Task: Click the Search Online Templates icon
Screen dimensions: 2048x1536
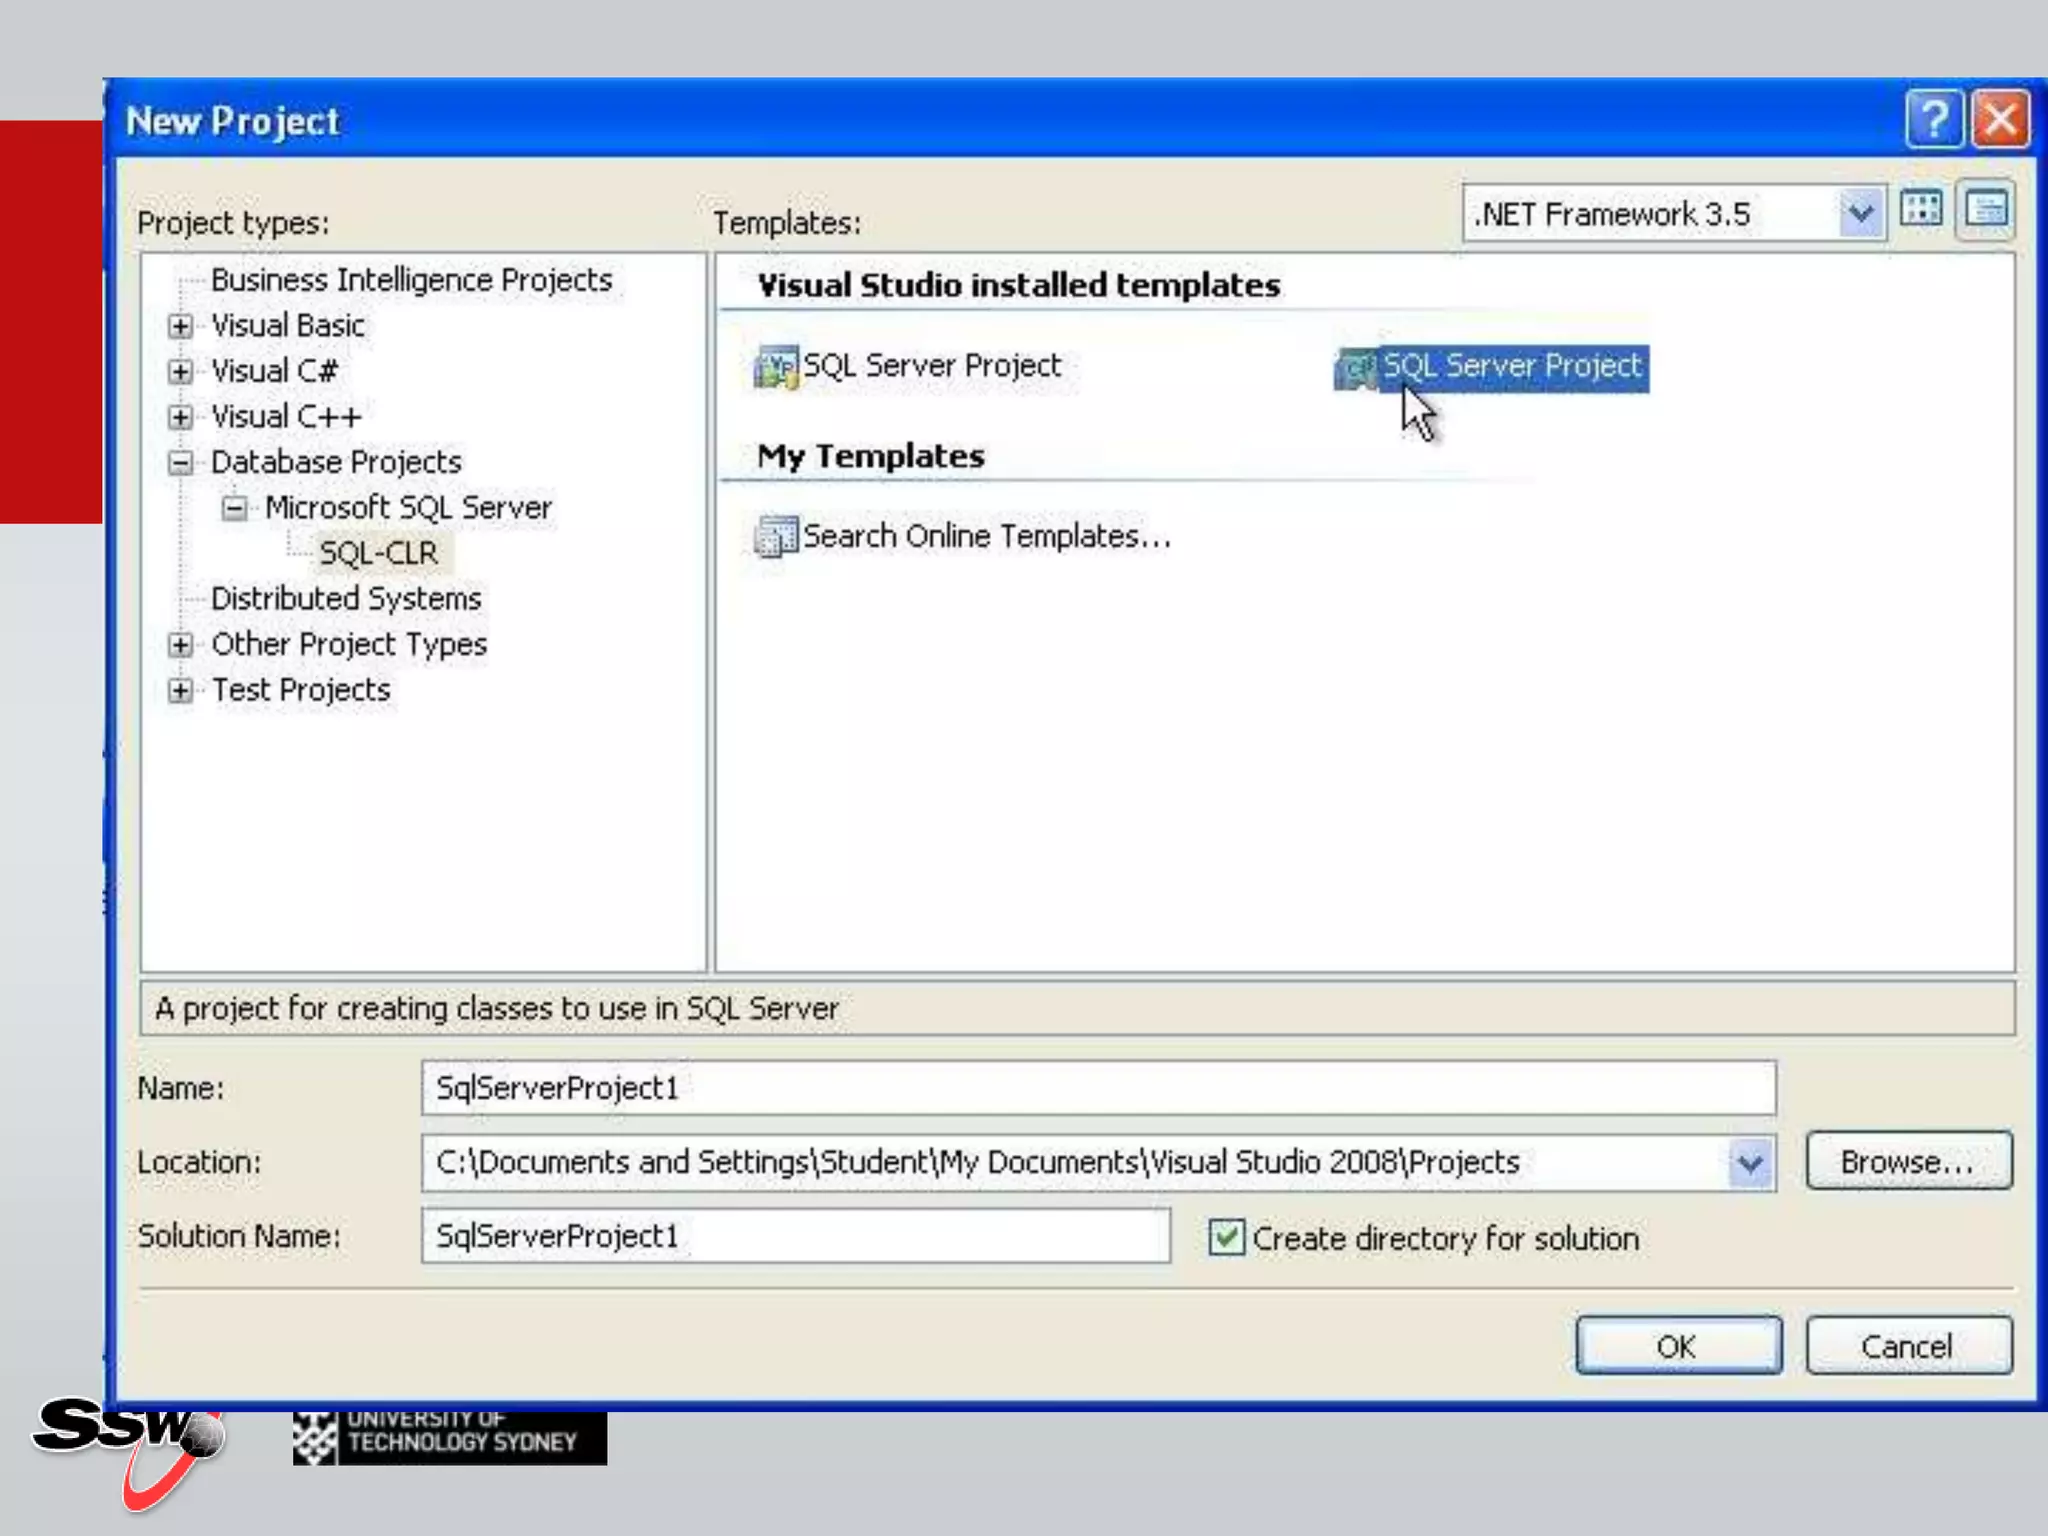Action: 776,536
